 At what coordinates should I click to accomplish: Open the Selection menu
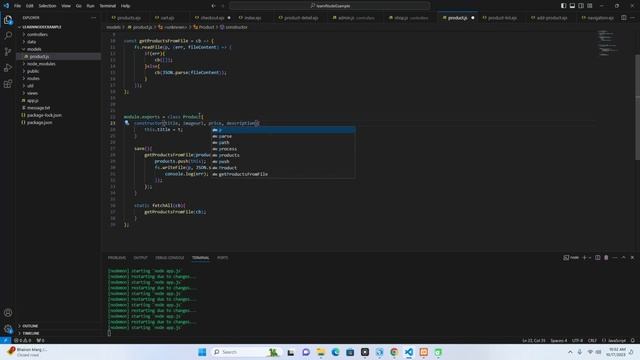coord(47,6)
